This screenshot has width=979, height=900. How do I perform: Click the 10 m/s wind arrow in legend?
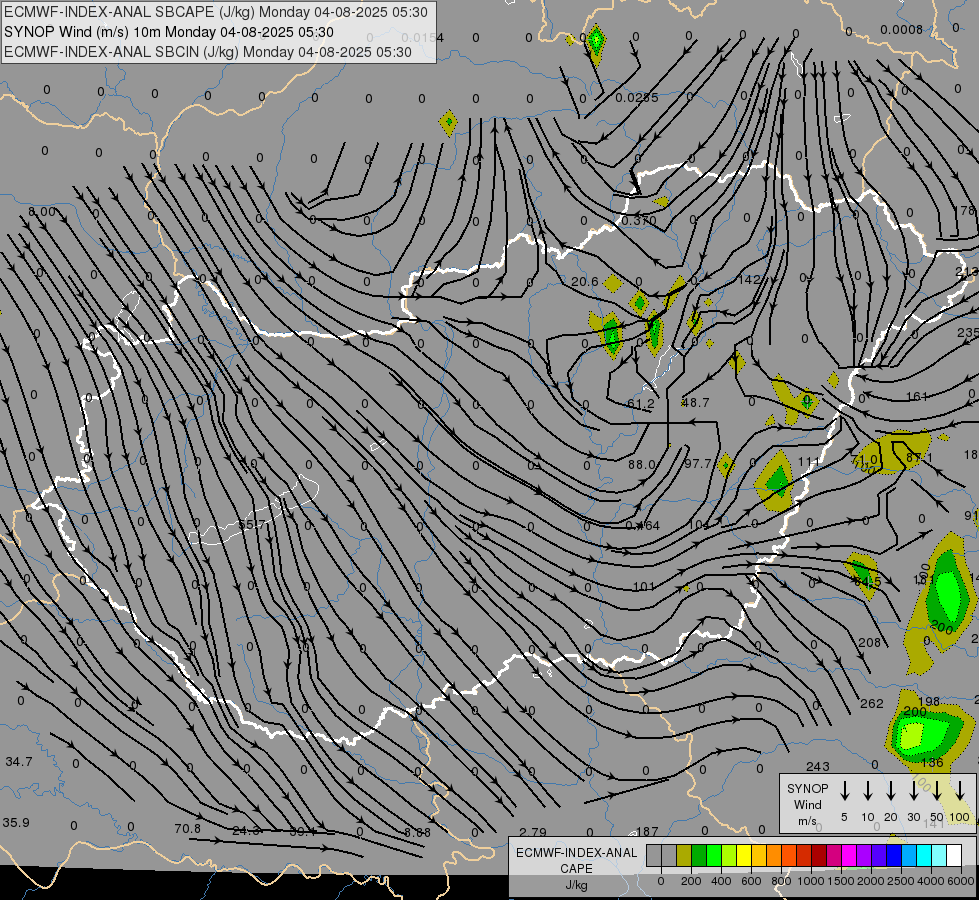tap(868, 791)
